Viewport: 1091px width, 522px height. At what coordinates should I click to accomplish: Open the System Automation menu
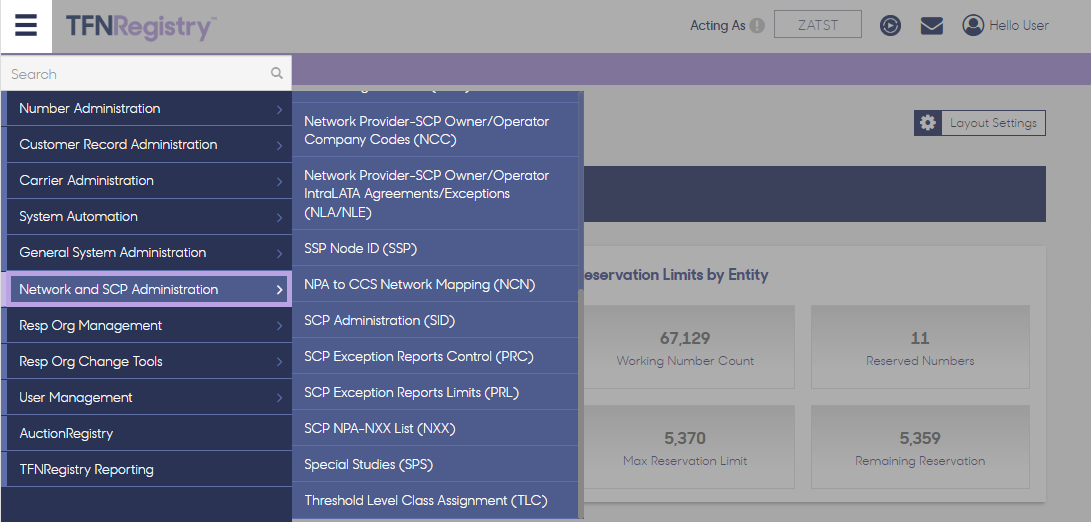tap(149, 216)
